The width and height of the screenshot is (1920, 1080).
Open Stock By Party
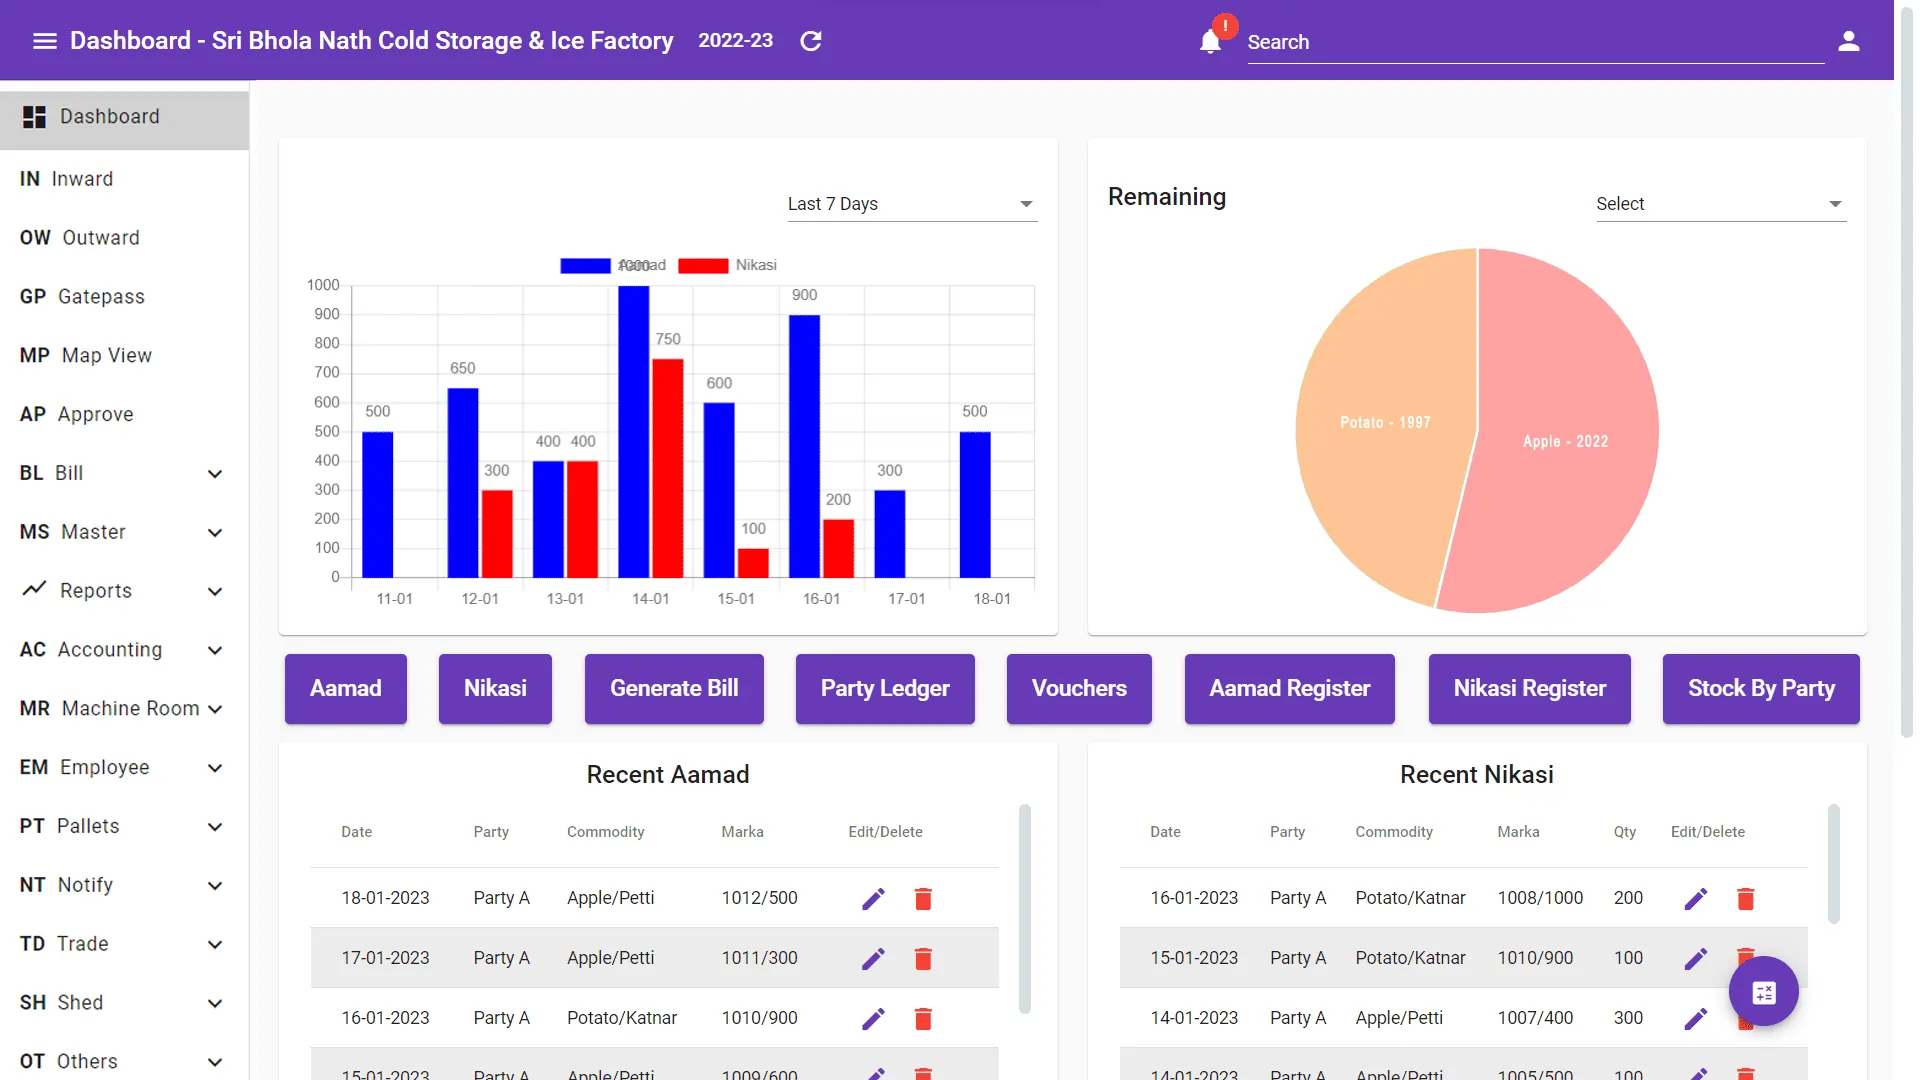coord(1760,689)
